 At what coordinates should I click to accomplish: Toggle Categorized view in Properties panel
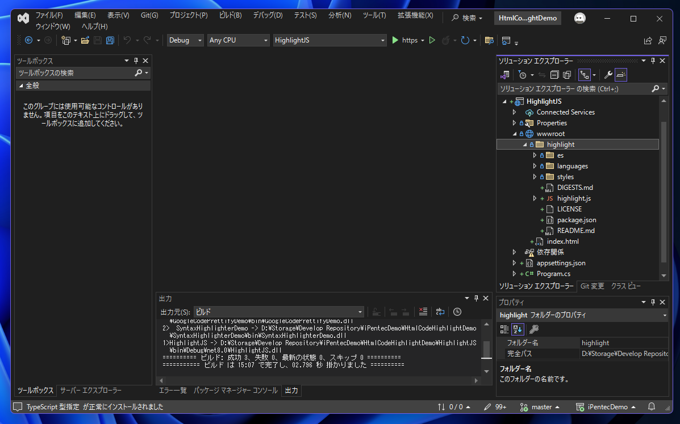pyautogui.click(x=504, y=329)
